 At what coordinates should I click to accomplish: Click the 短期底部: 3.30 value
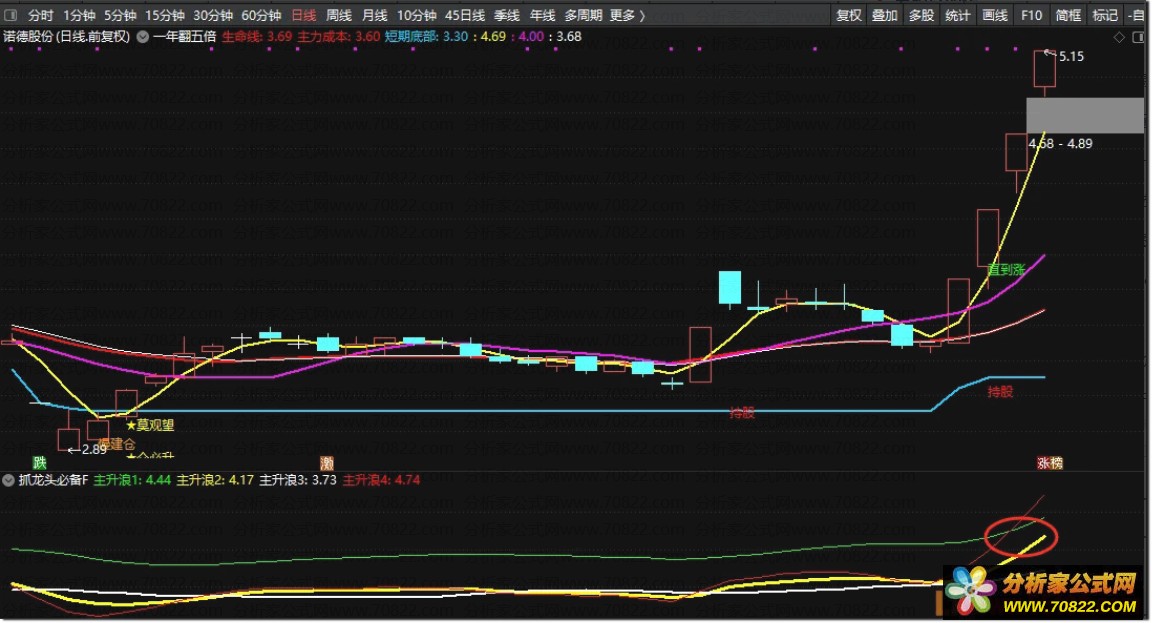point(426,36)
